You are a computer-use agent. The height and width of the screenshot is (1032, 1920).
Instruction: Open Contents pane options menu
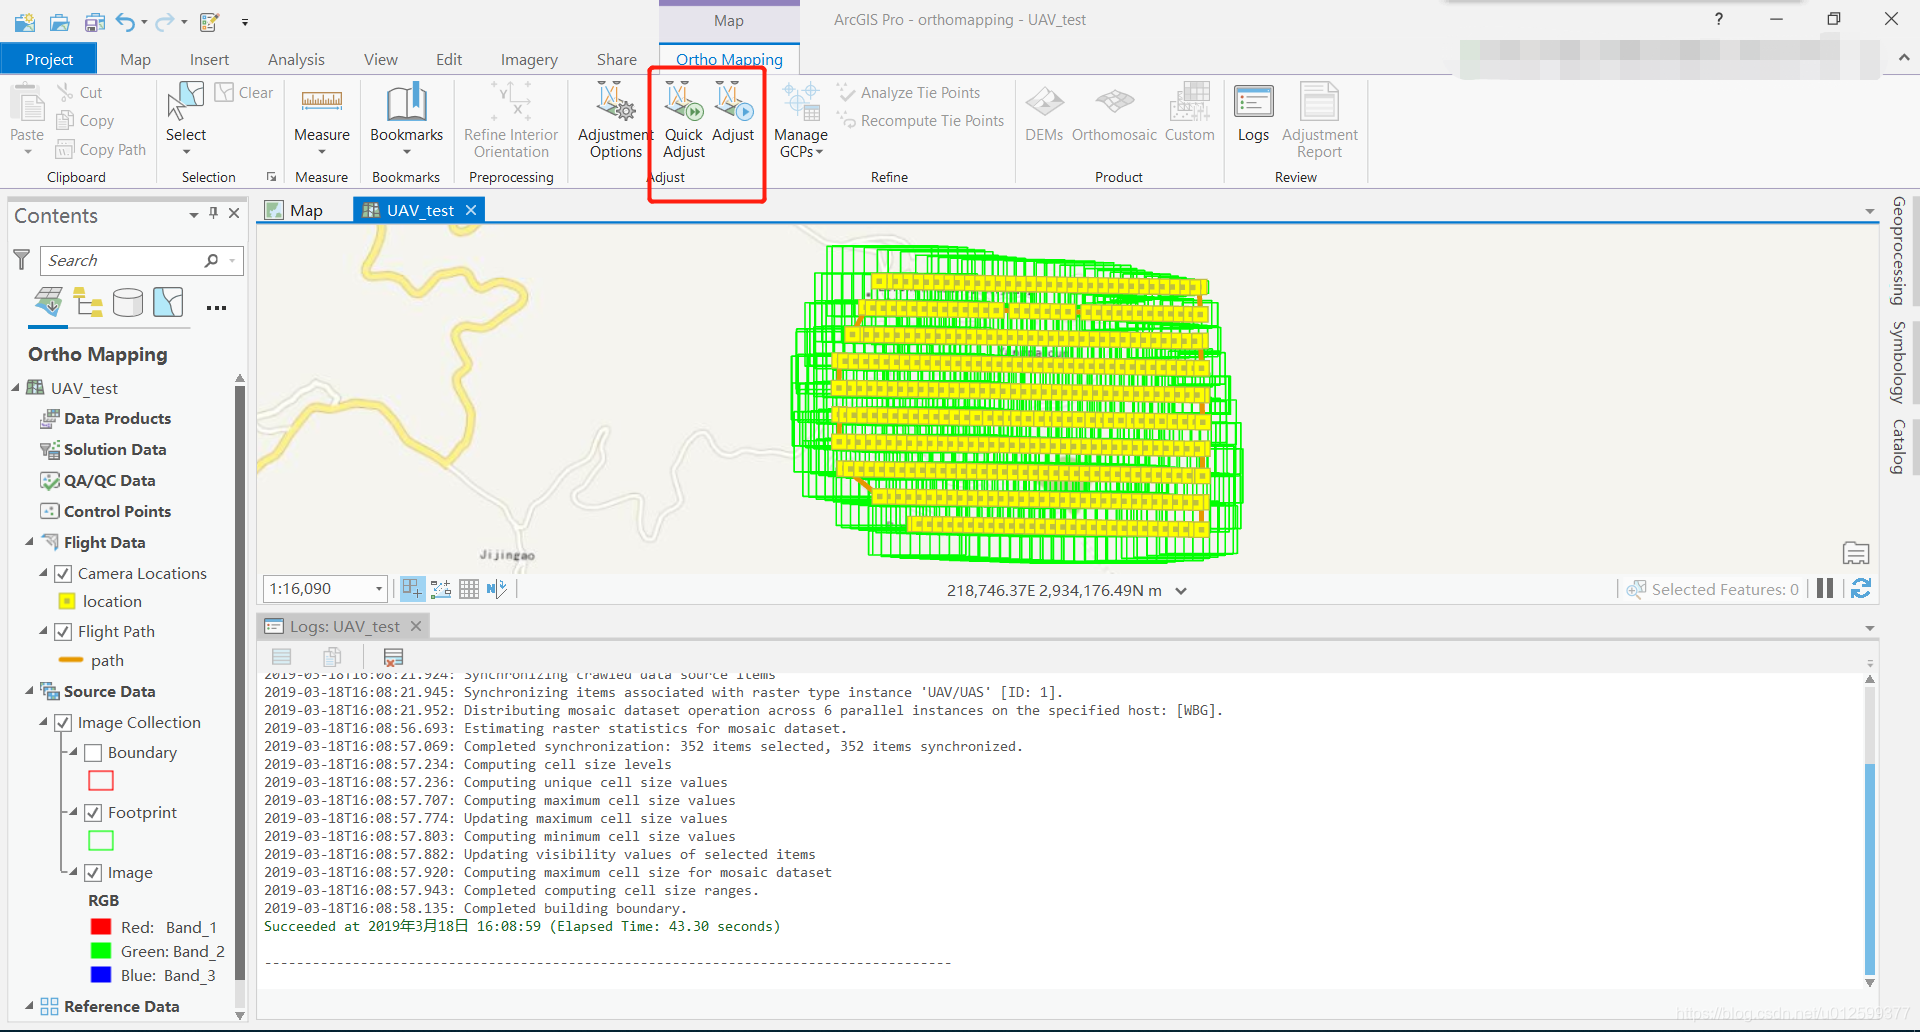tap(194, 214)
